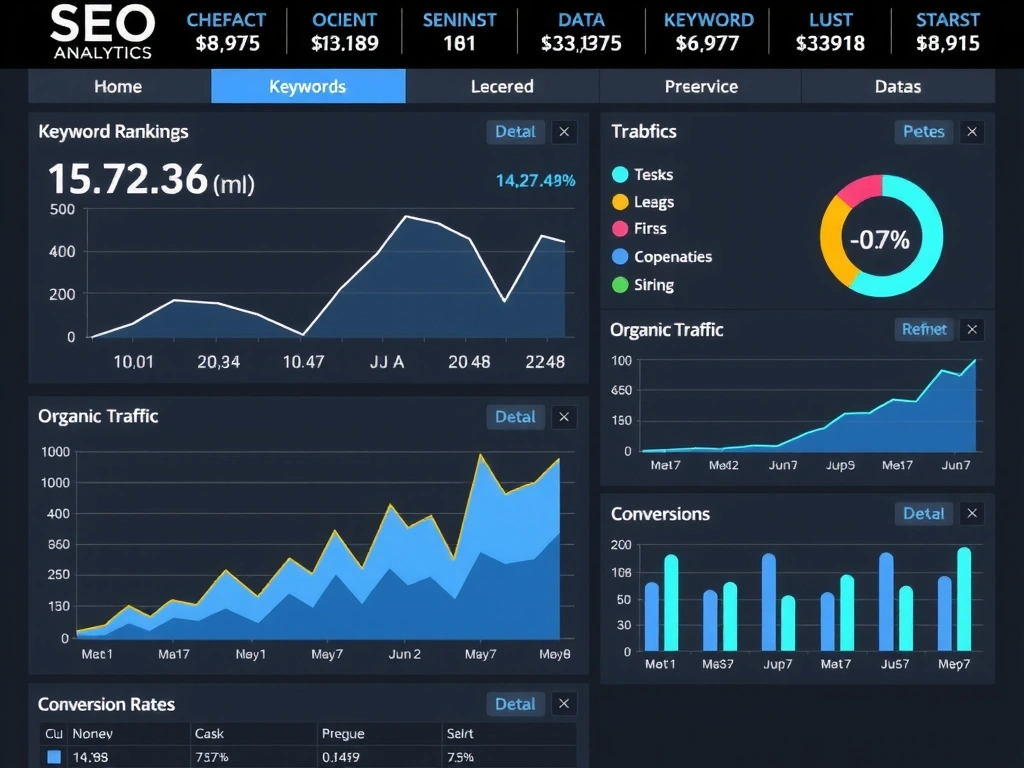Image resolution: width=1024 pixels, height=768 pixels.
Task: Click the KEYWORD $6,977 stat in header
Action: (x=709, y=30)
